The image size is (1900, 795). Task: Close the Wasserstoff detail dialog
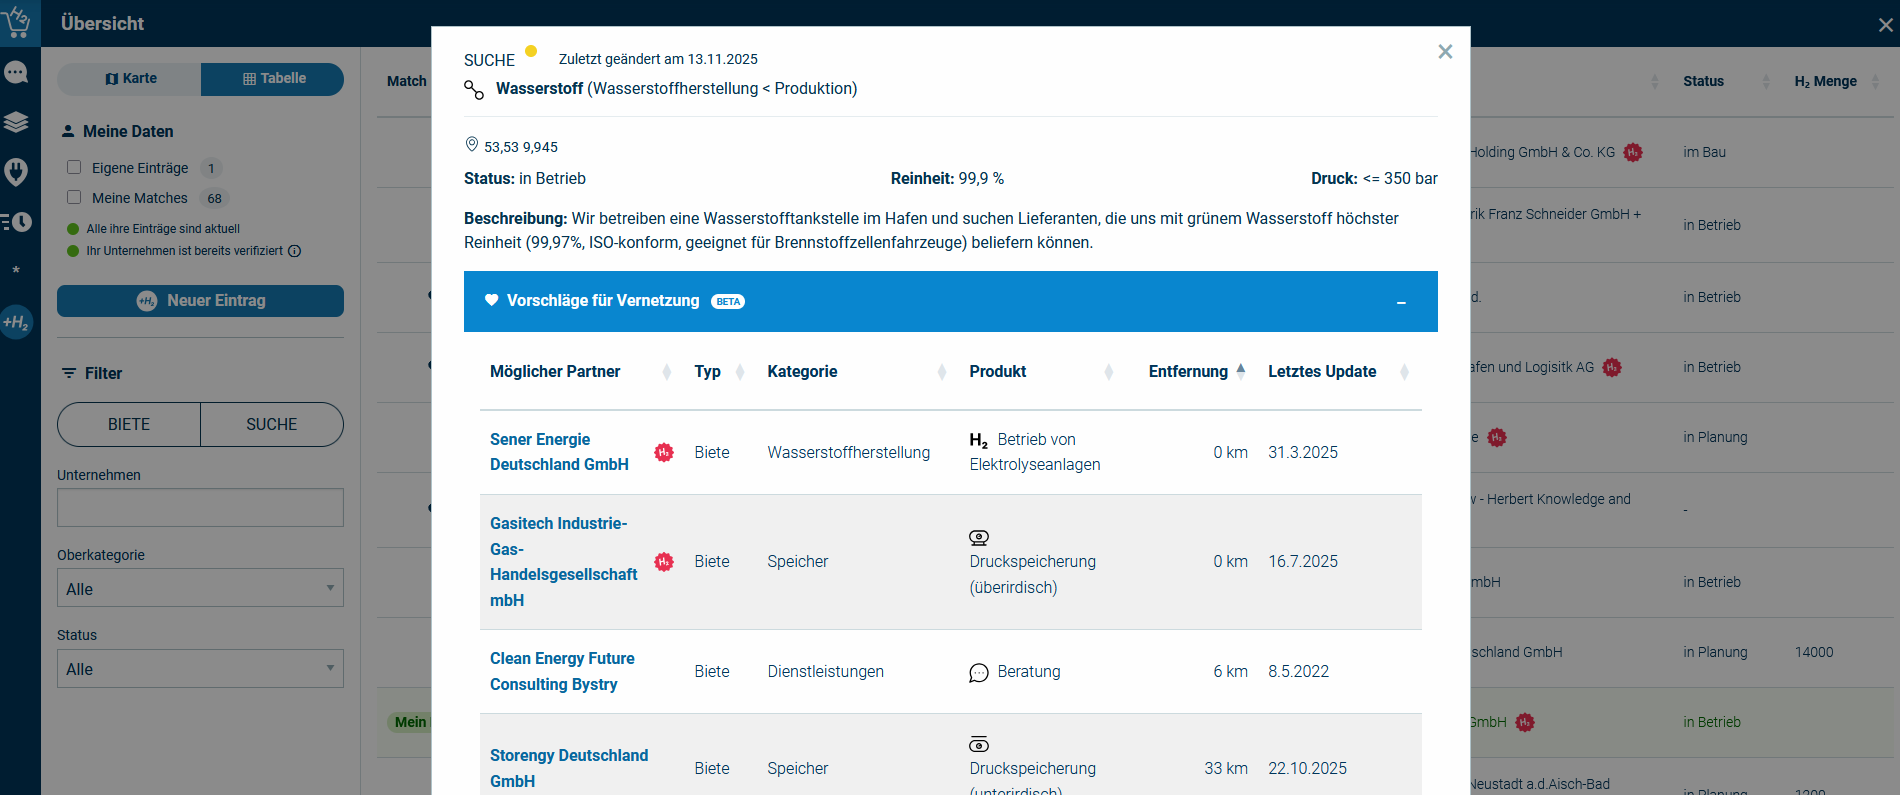(x=1444, y=52)
